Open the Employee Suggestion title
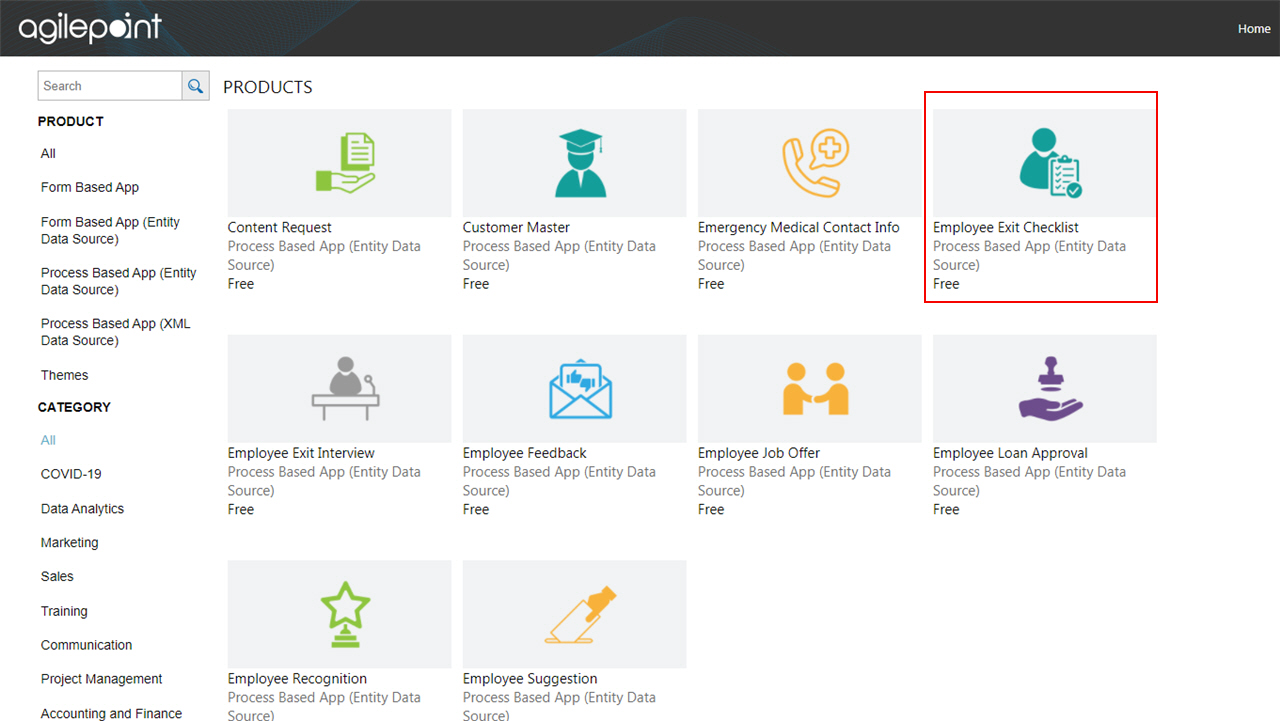The height and width of the screenshot is (721, 1280). click(x=530, y=679)
